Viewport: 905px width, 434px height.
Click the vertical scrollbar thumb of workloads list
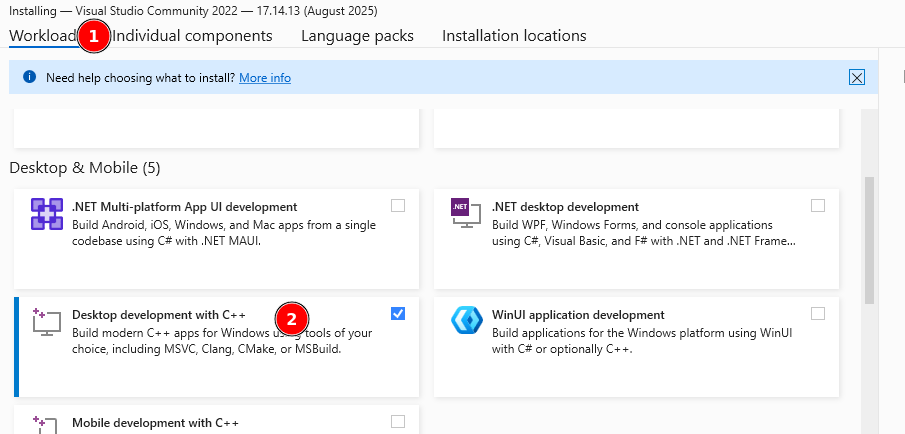point(869,240)
